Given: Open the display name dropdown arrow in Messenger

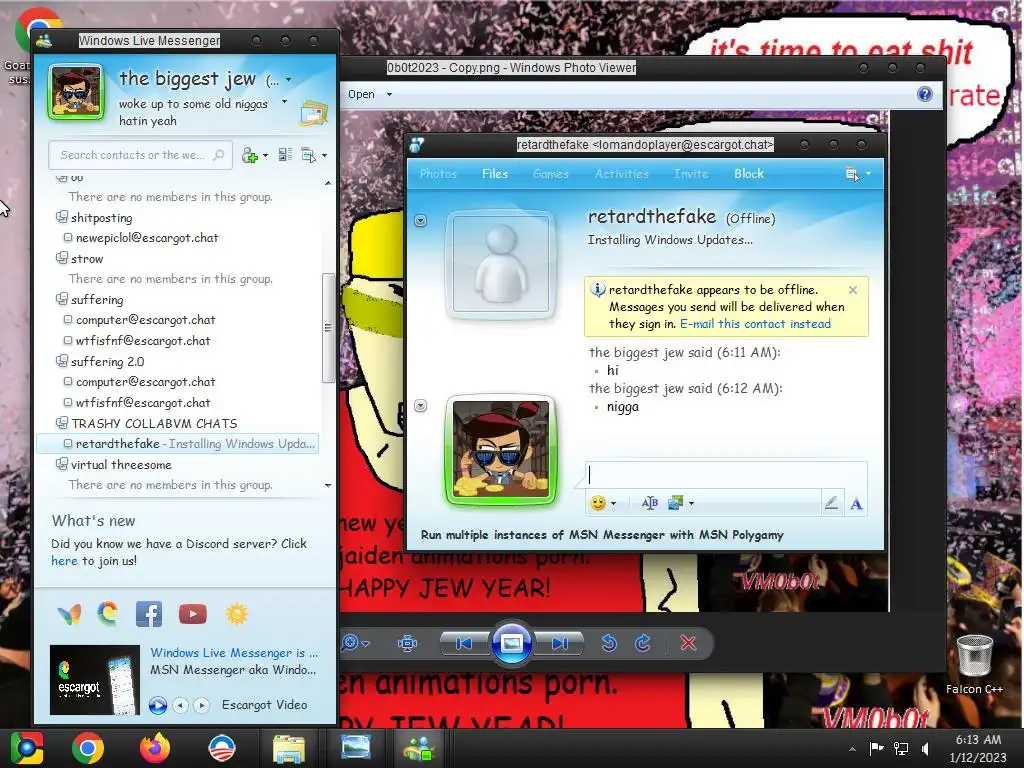Looking at the screenshot, I should [x=288, y=80].
